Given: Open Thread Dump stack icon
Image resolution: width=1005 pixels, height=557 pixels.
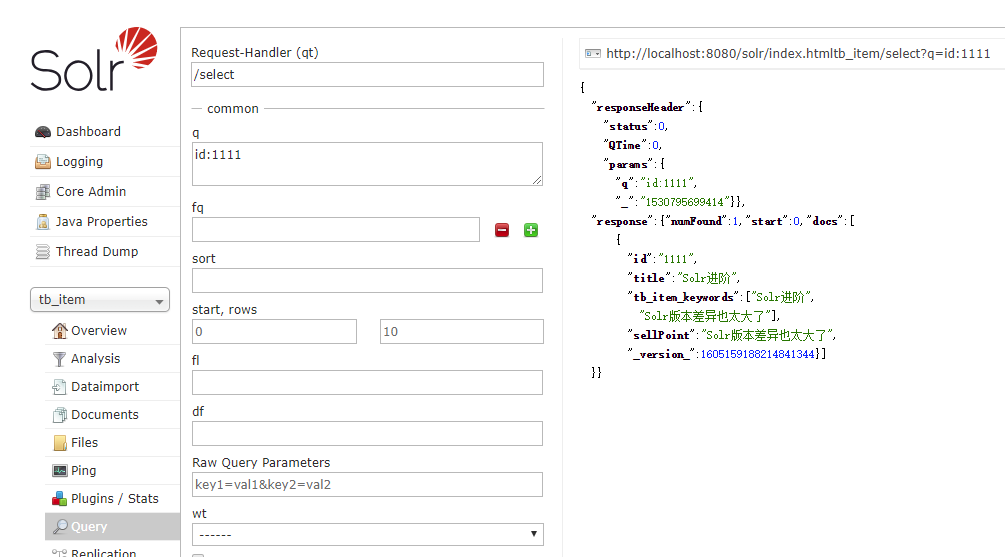Looking at the screenshot, I should click(43, 252).
